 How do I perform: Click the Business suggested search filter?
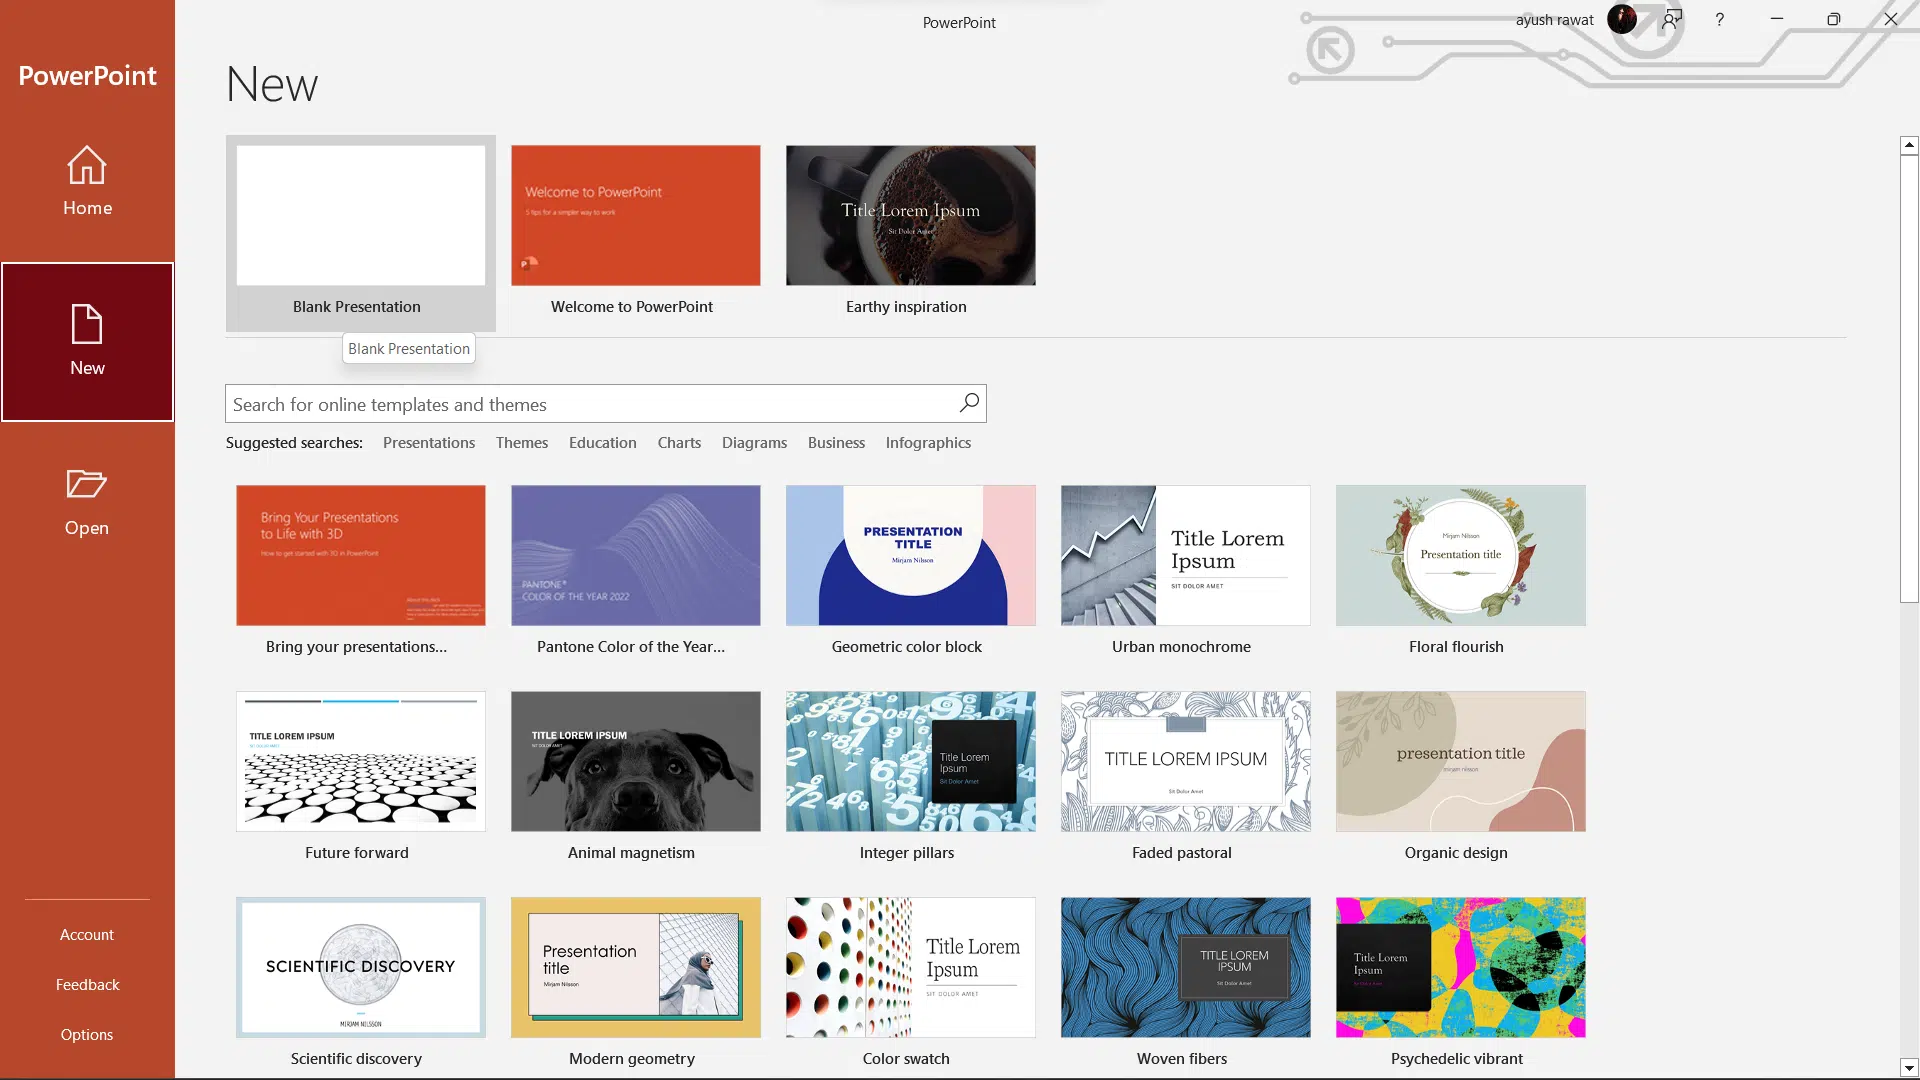(x=836, y=442)
